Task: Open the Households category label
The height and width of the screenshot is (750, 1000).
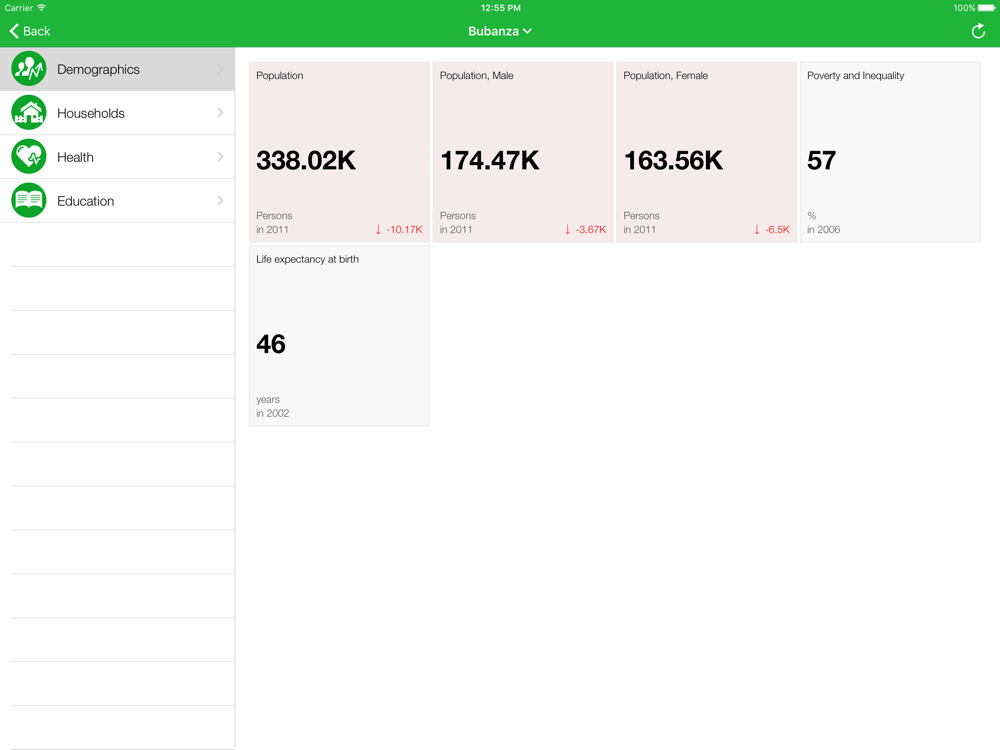Action: point(91,113)
